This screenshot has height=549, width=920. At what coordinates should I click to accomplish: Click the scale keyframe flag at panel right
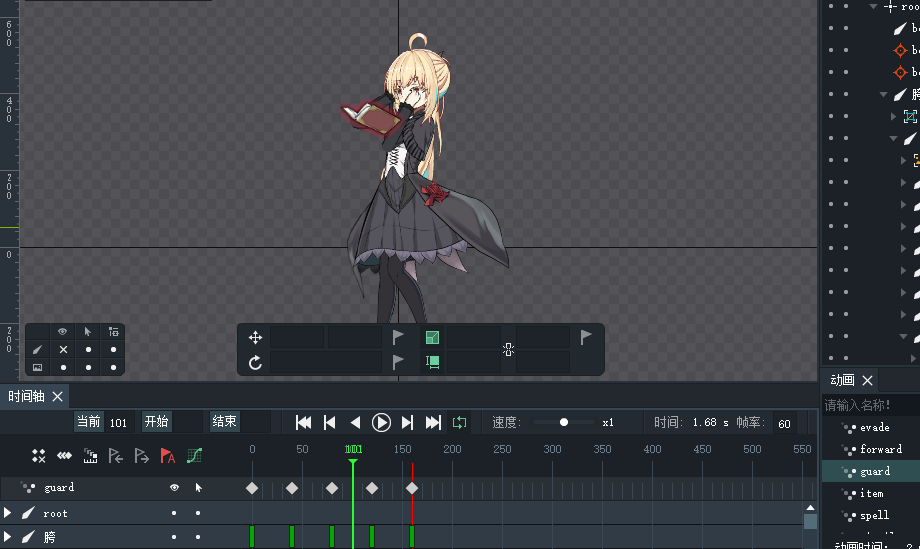point(586,337)
